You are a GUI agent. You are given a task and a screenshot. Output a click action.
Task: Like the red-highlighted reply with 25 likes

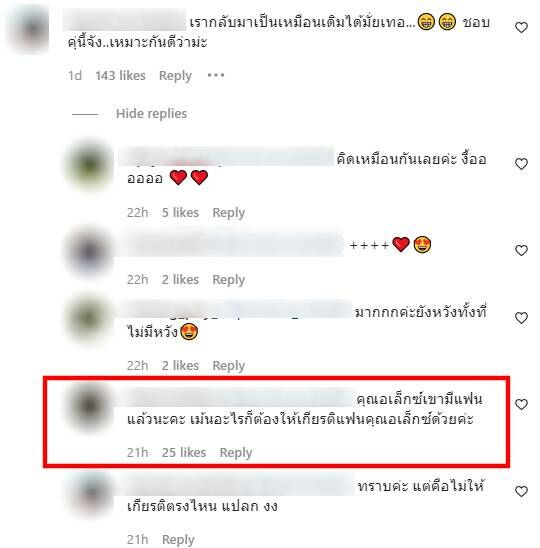pos(521,404)
